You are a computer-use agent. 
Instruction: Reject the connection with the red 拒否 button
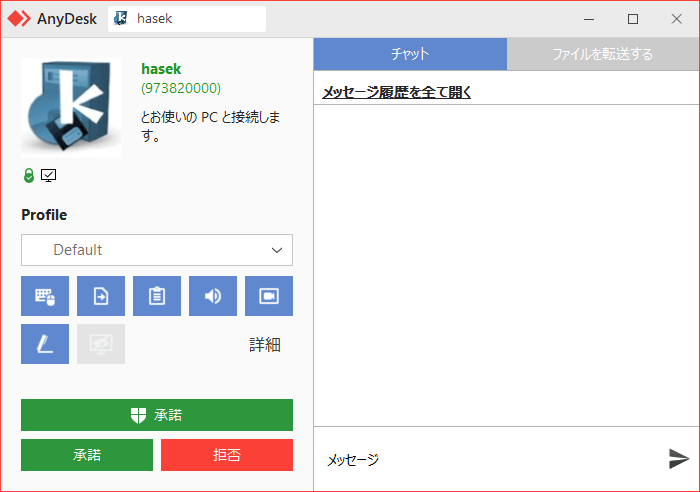coord(227,455)
